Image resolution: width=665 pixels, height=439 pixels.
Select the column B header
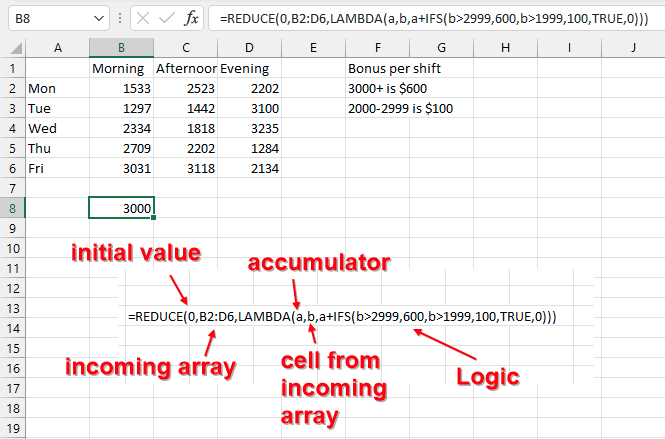121,47
